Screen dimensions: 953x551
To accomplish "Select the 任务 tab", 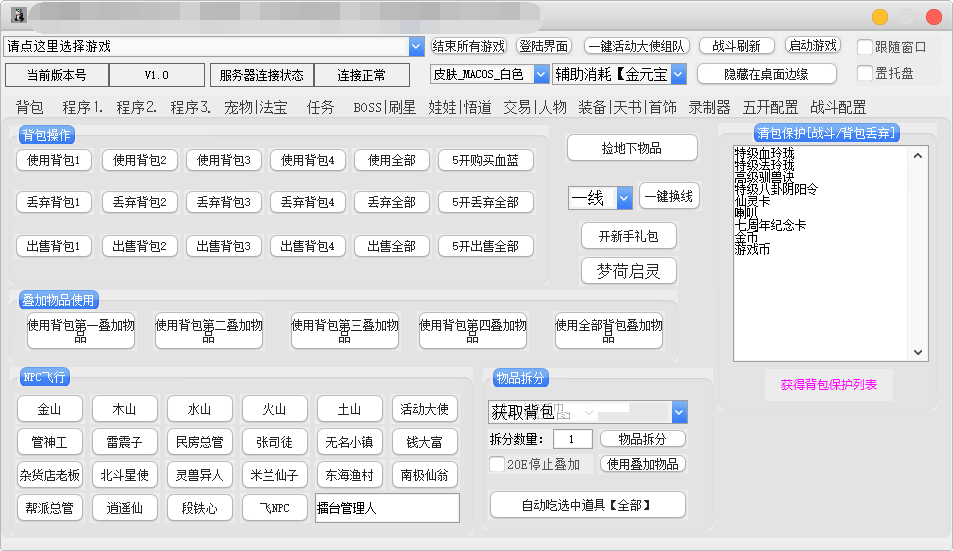I will pos(320,108).
